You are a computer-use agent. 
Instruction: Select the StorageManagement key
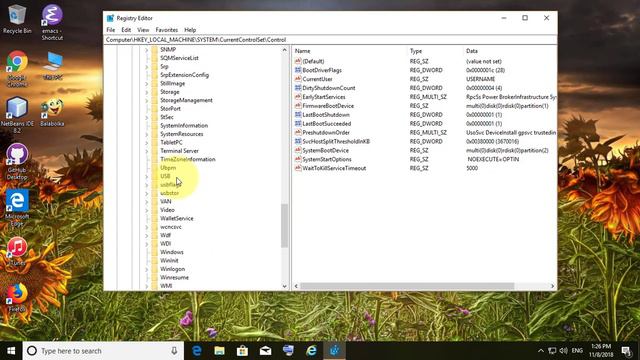point(186,100)
